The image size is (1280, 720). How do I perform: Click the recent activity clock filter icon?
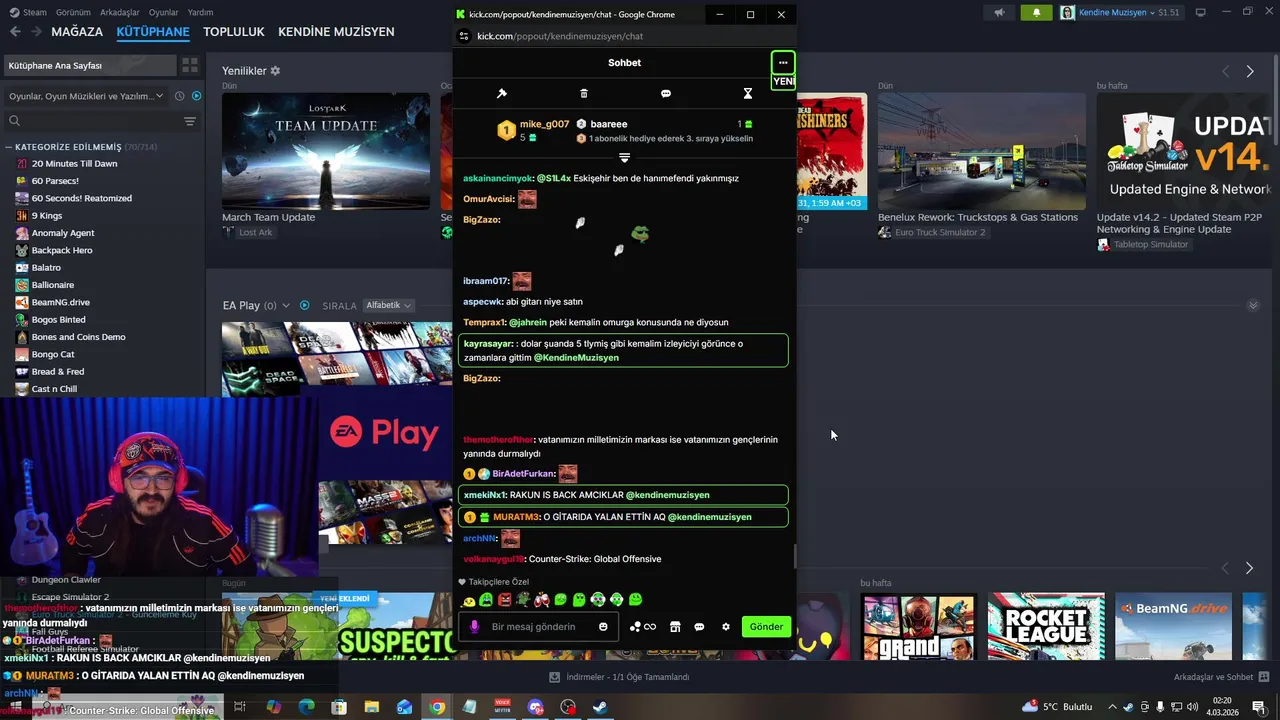tap(180, 96)
